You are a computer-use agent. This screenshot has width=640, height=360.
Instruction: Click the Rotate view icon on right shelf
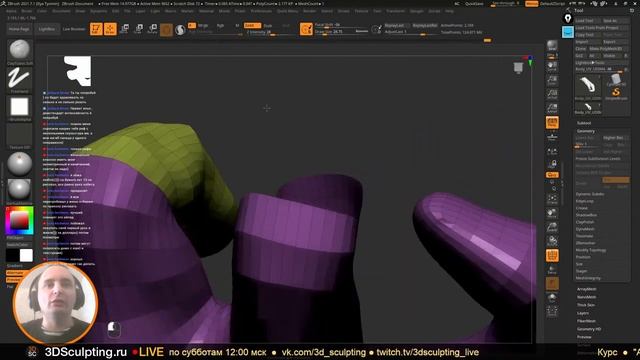point(552,241)
